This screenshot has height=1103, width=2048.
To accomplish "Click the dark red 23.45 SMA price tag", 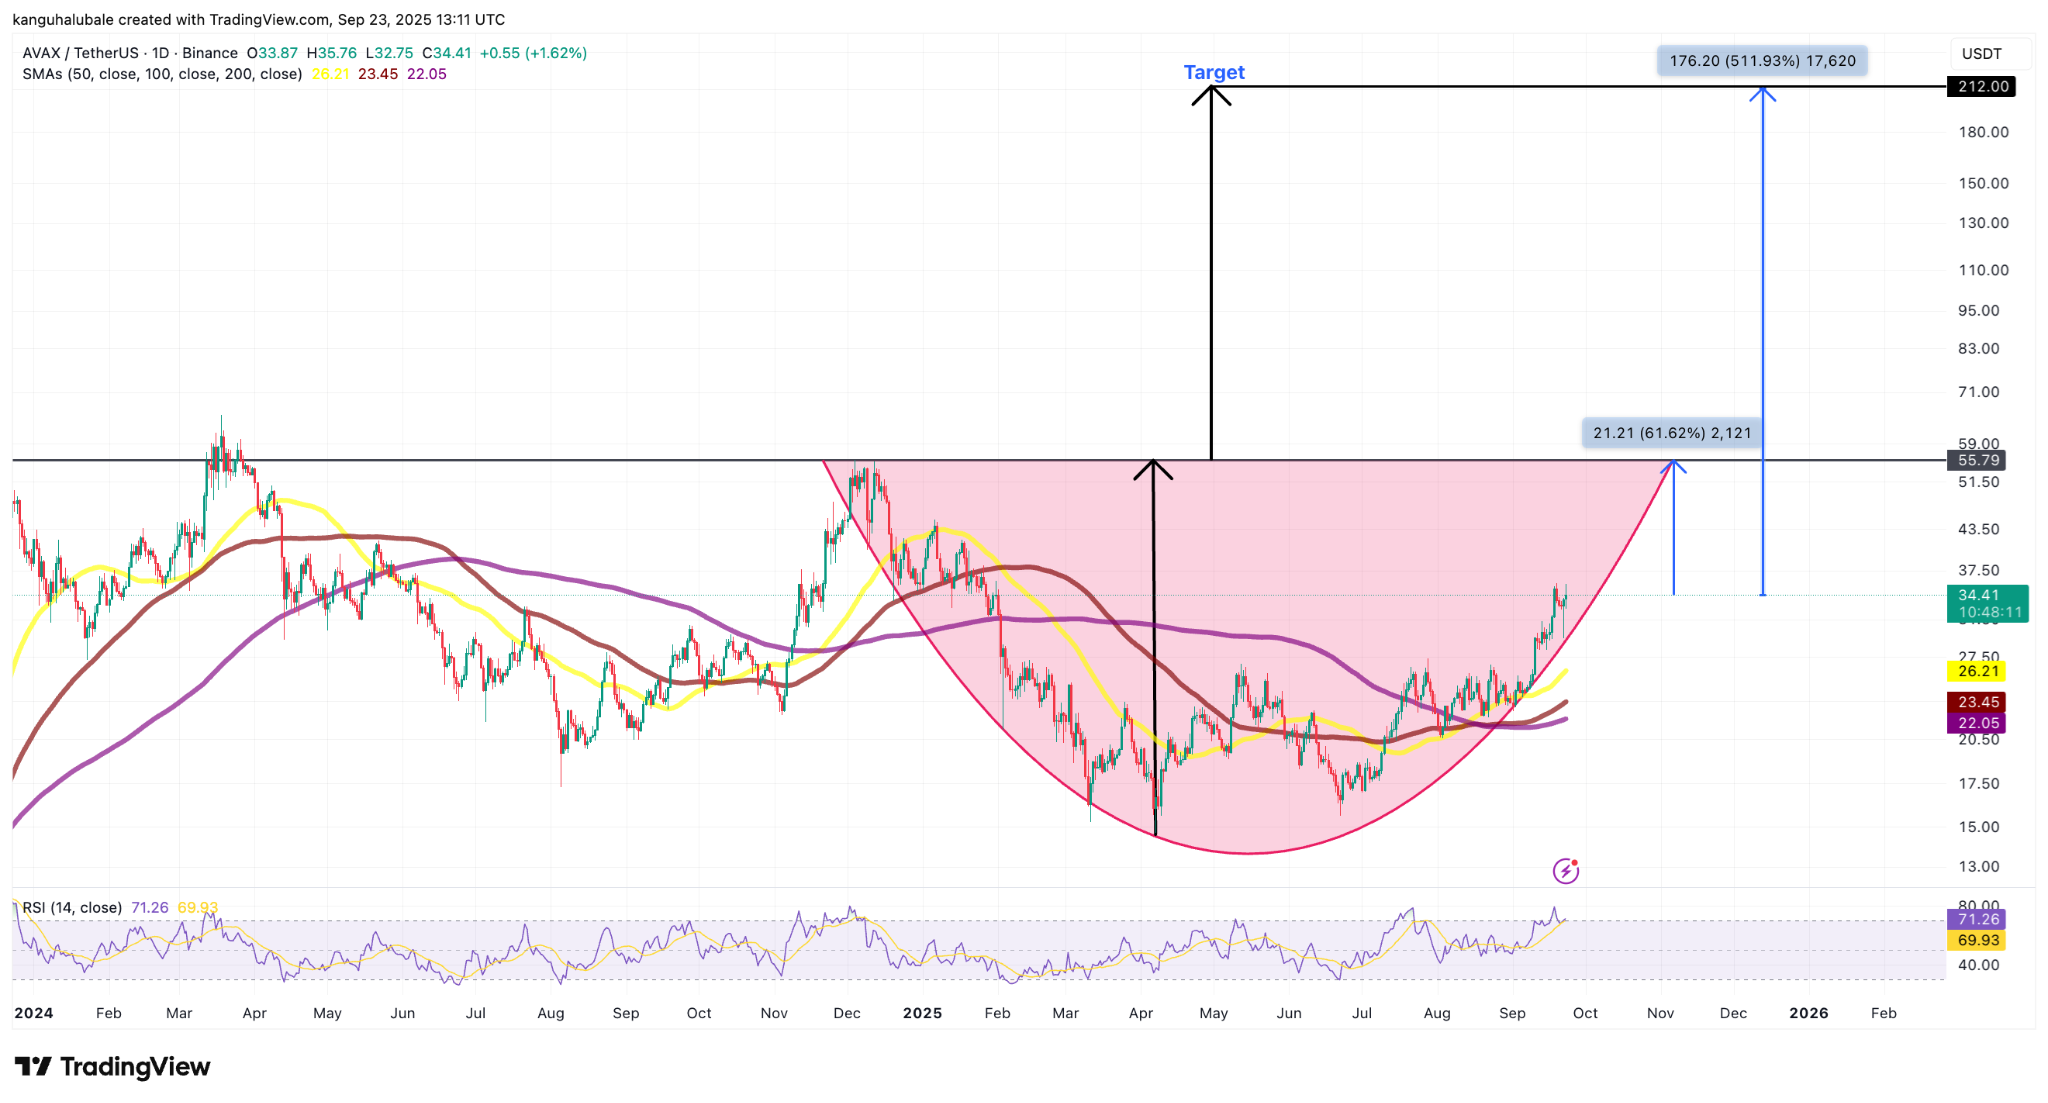I will click(1977, 702).
